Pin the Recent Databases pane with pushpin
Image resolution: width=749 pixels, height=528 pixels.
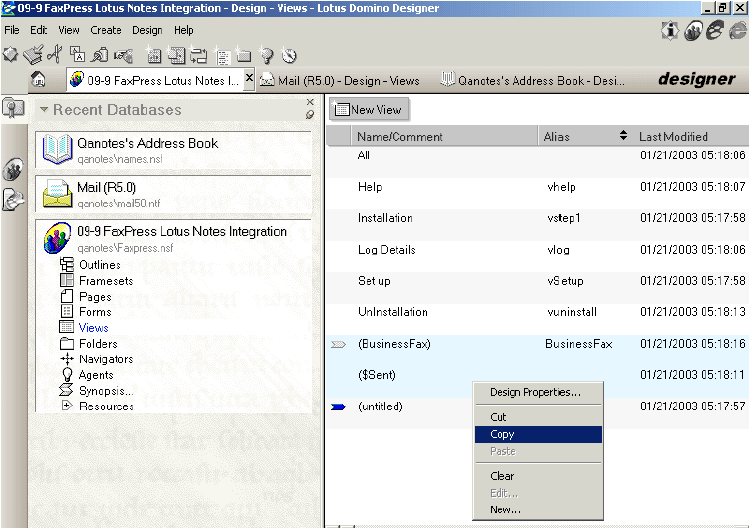(x=310, y=115)
